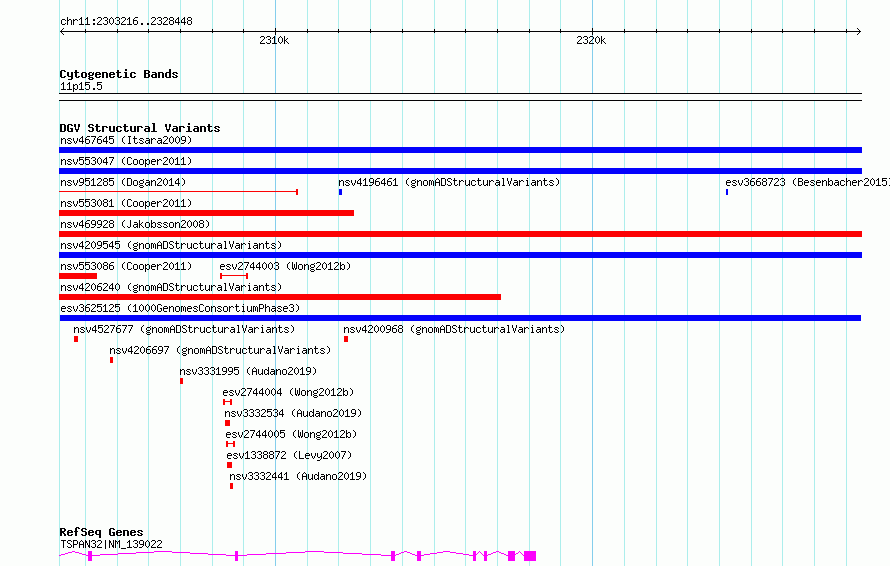Select the red bar under nsv469928
This screenshot has height=566, width=890.
click(460, 234)
